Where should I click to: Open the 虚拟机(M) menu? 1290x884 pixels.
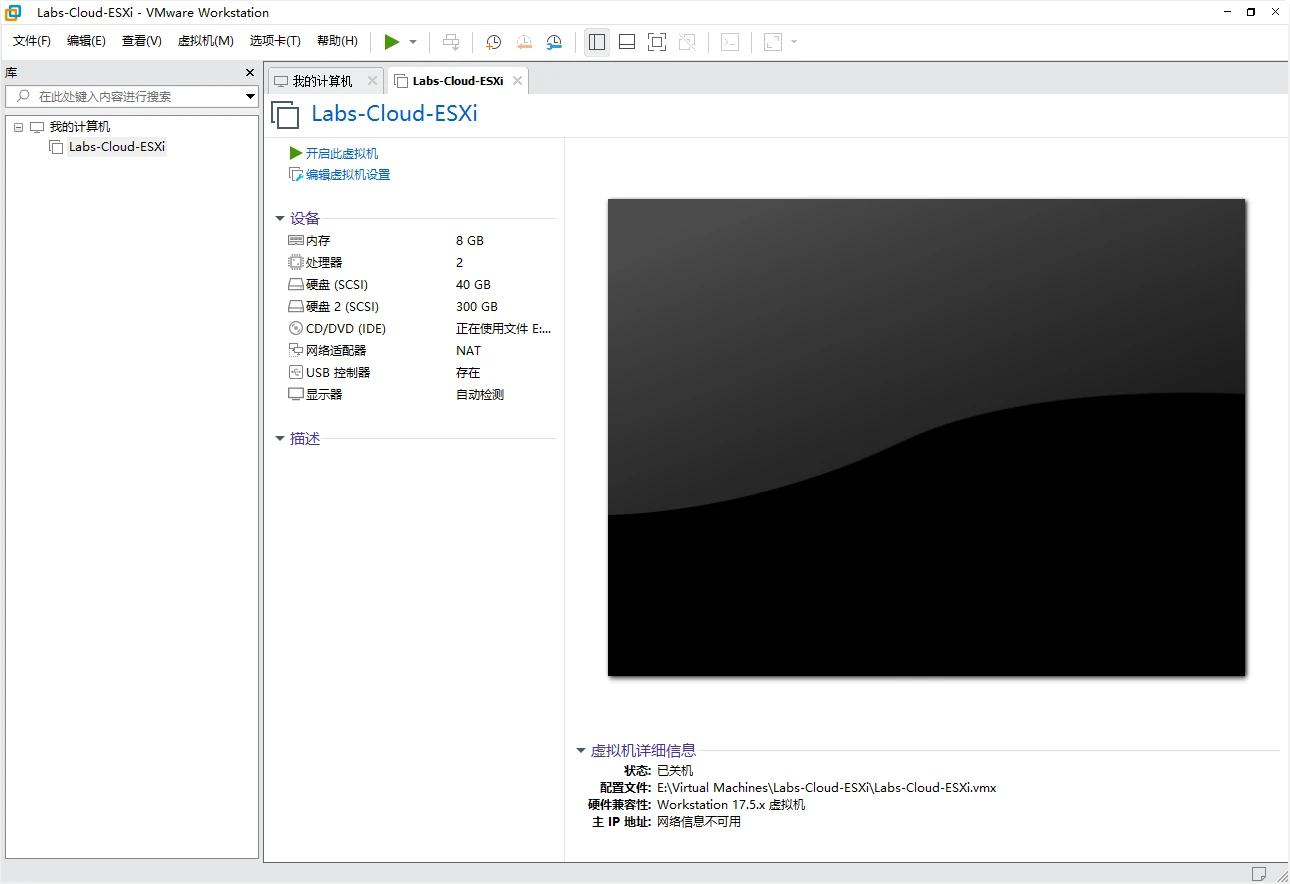(x=205, y=41)
